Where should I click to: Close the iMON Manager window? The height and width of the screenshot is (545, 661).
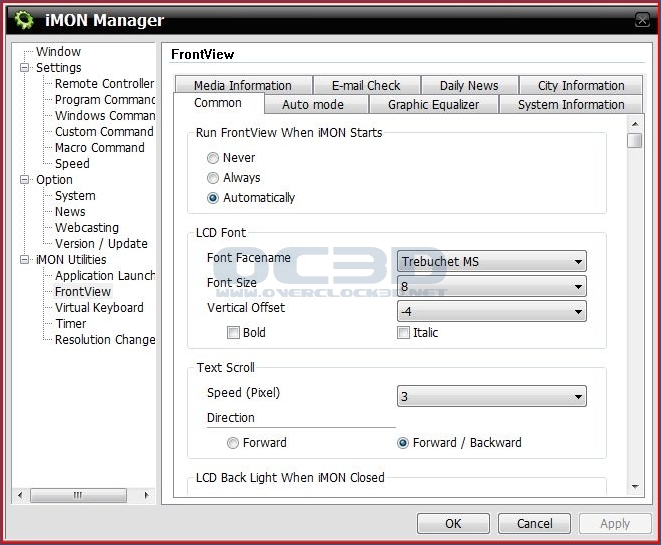click(x=642, y=20)
